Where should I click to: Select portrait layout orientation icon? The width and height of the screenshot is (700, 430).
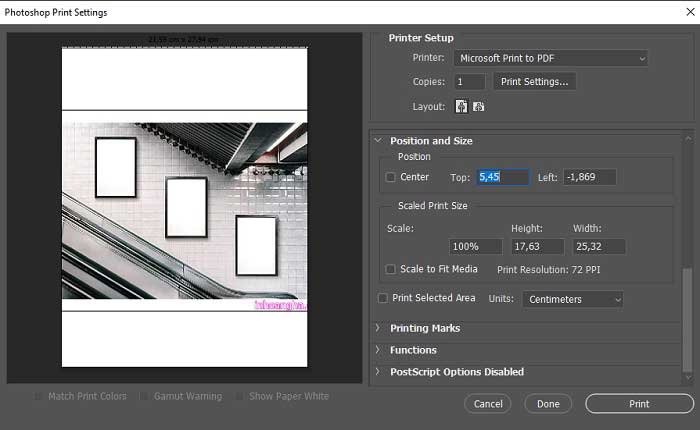[462, 106]
